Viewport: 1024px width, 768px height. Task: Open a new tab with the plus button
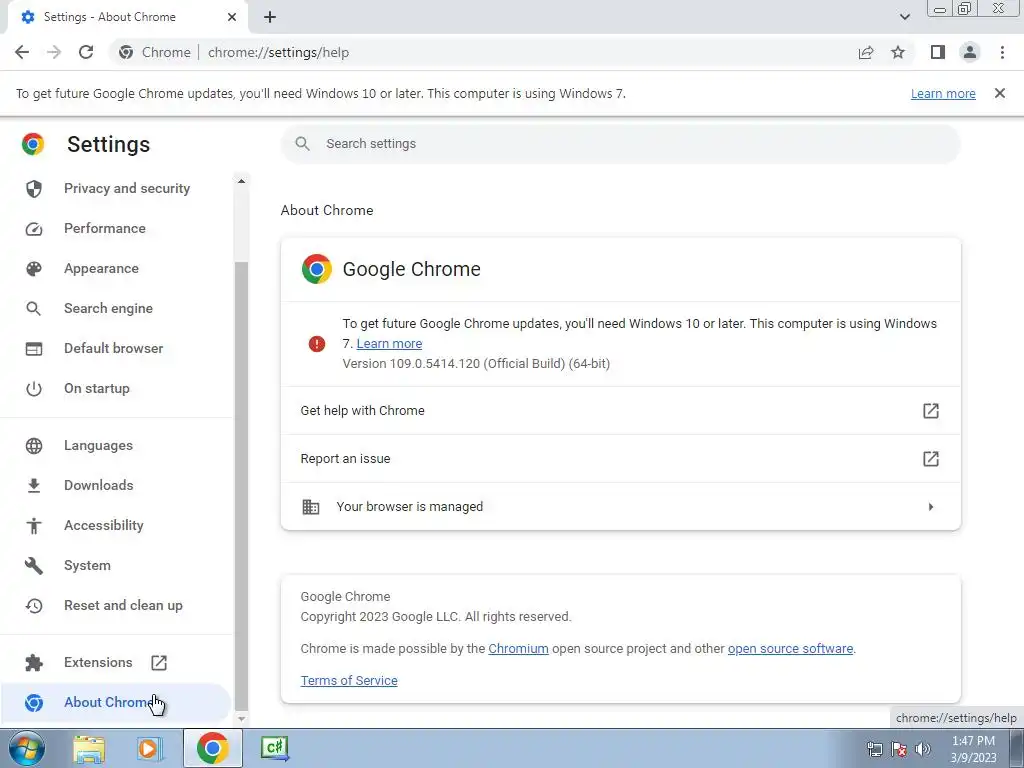pos(270,17)
